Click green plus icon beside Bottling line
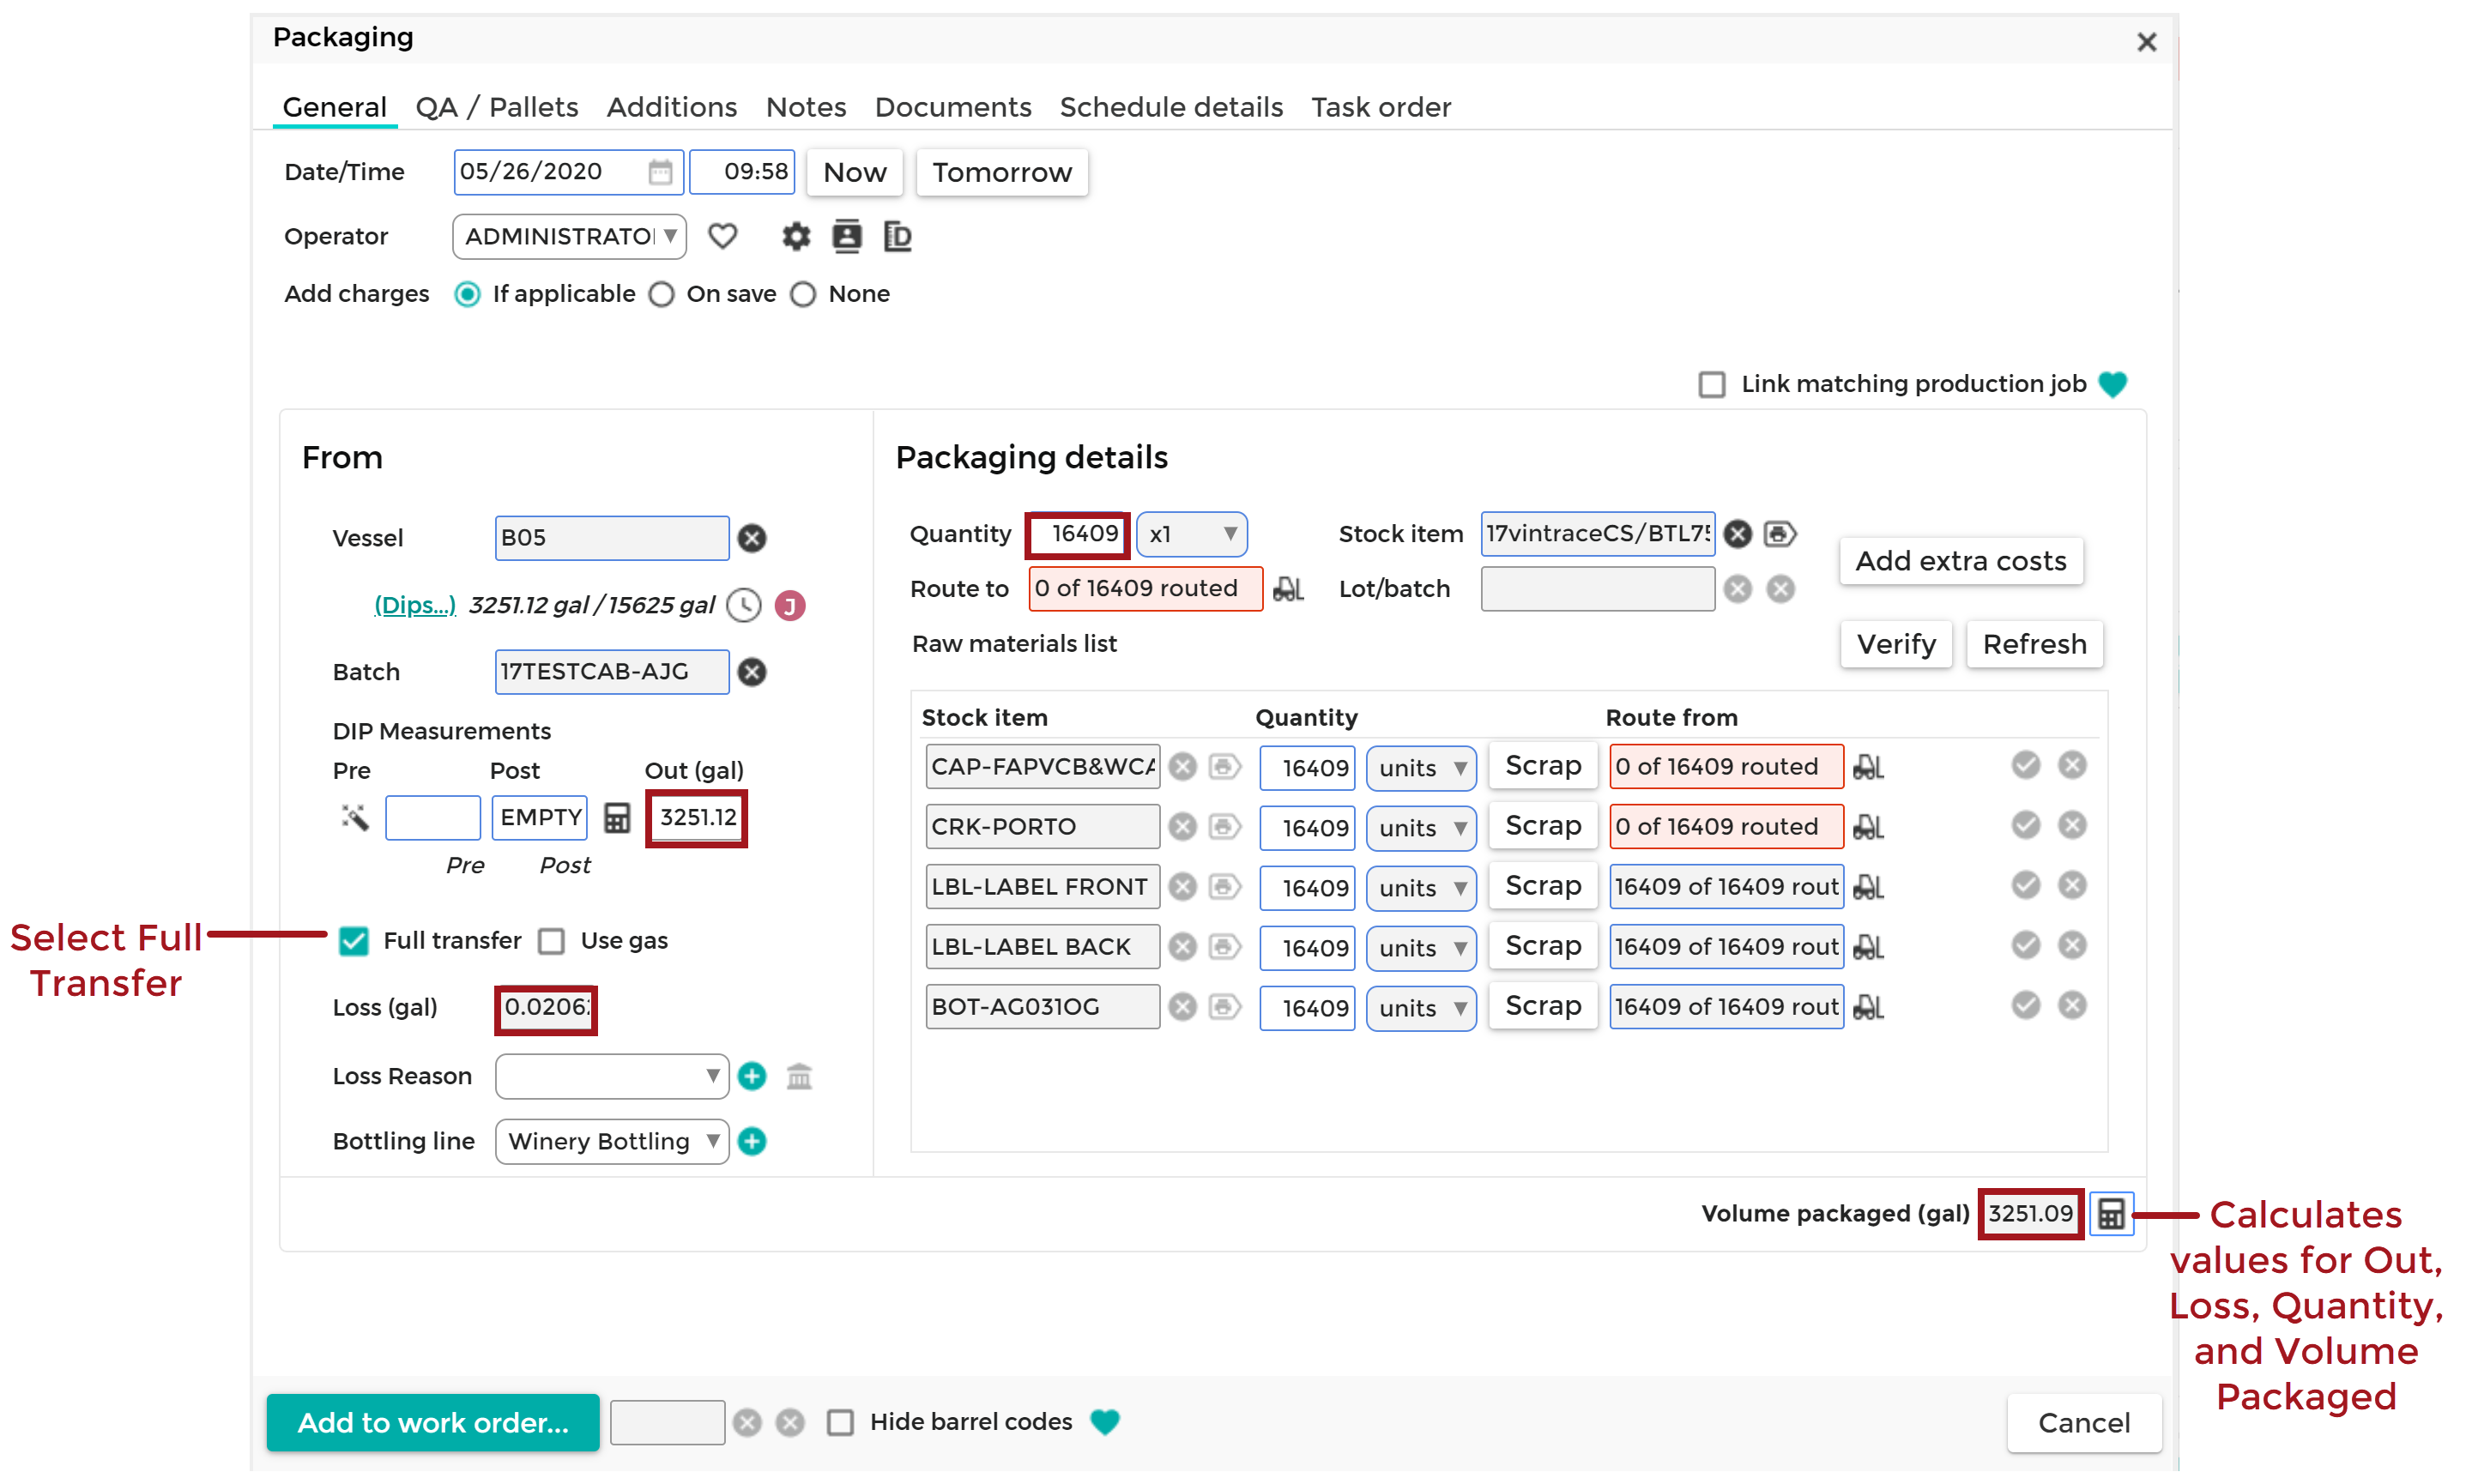This screenshot has height=1484, width=2466. [752, 1141]
